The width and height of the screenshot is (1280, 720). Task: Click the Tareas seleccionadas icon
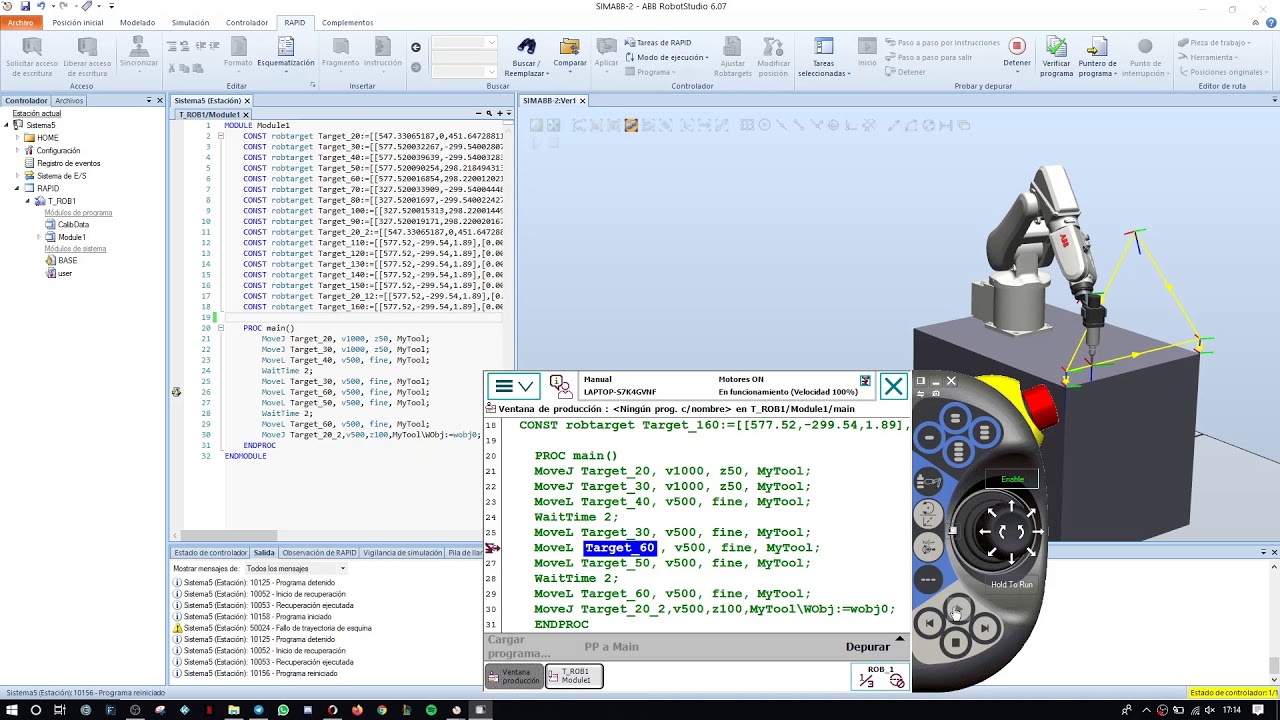pos(823,47)
